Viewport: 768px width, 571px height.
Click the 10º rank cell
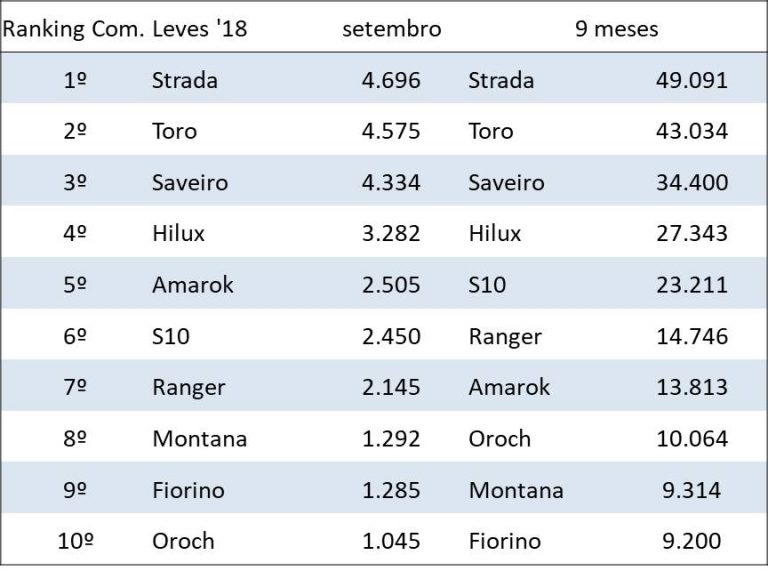pyautogui.click(x=75, y=541)
